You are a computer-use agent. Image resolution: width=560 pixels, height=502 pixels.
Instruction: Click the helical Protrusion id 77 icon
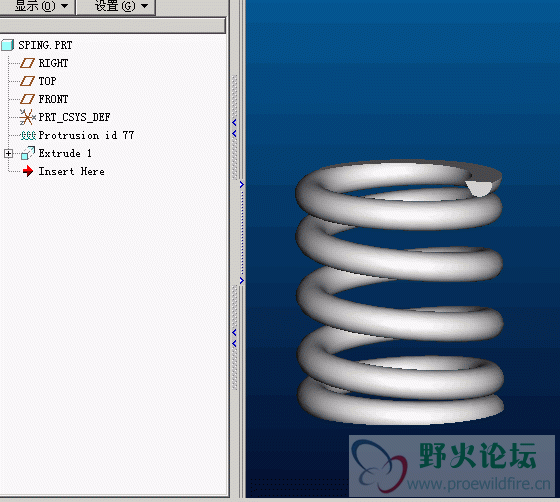pos(28,135)
